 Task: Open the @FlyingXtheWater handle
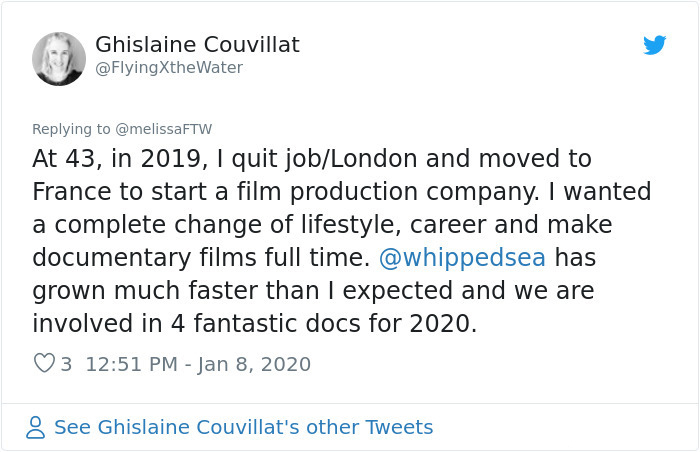coord(169,68)
